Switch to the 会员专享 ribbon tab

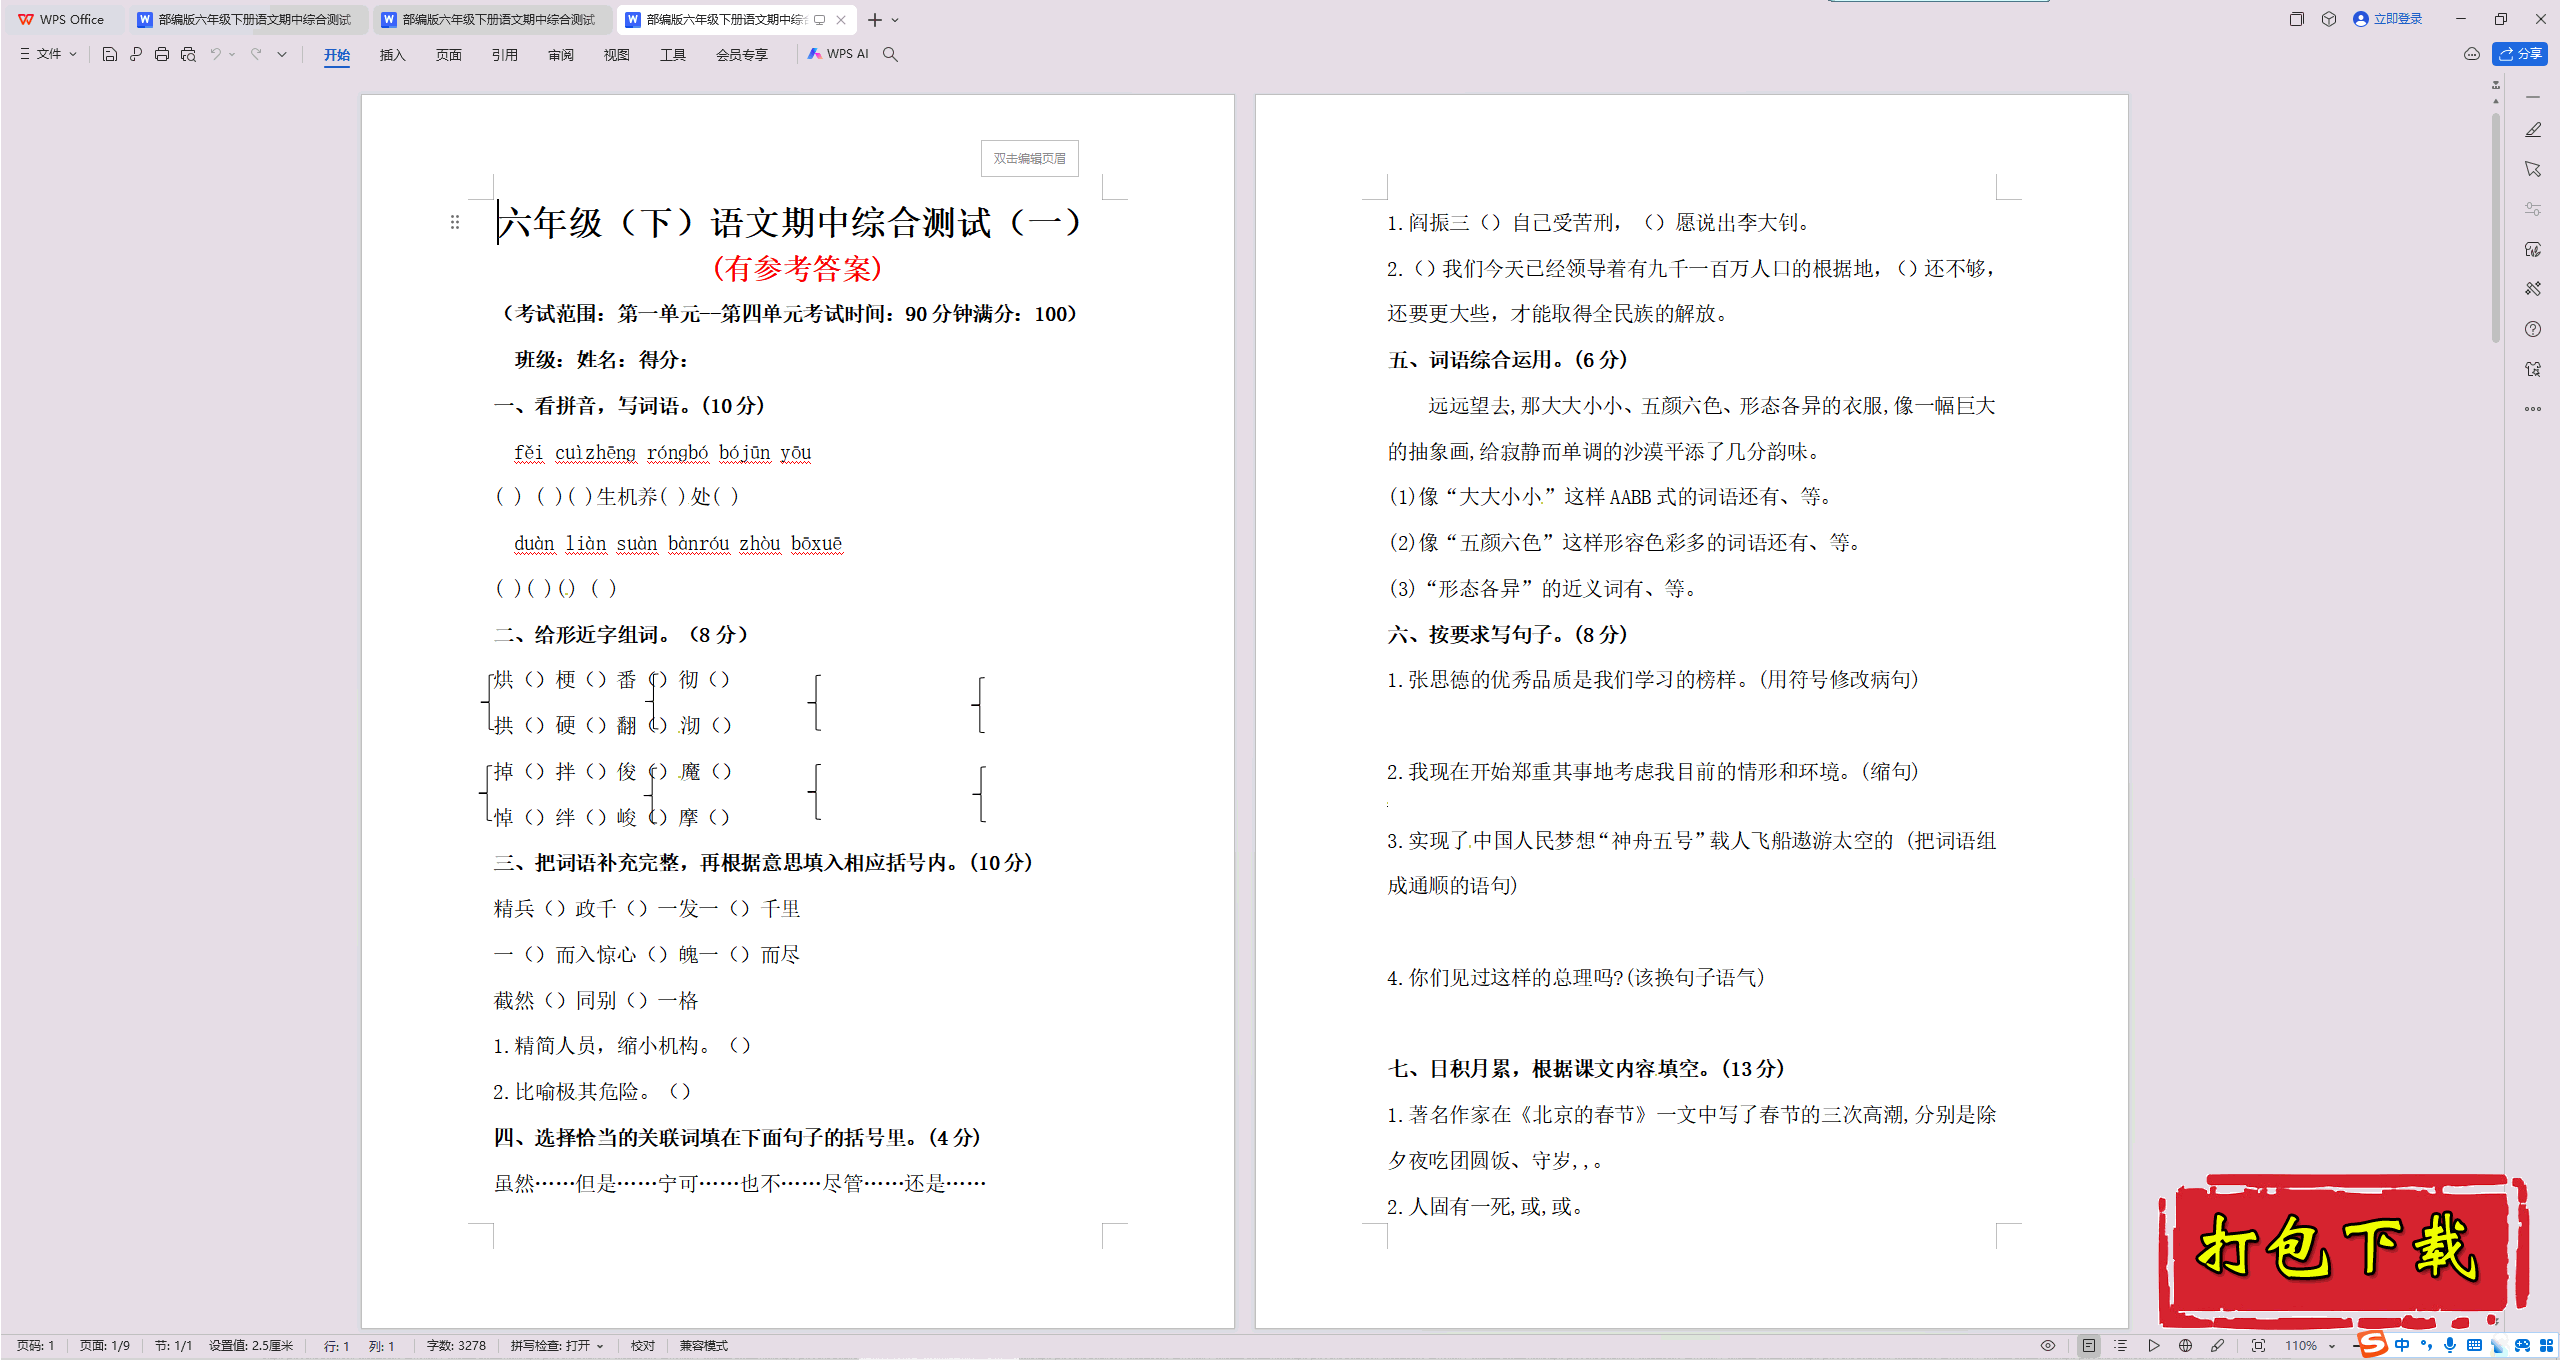click(x=742, y=55)
